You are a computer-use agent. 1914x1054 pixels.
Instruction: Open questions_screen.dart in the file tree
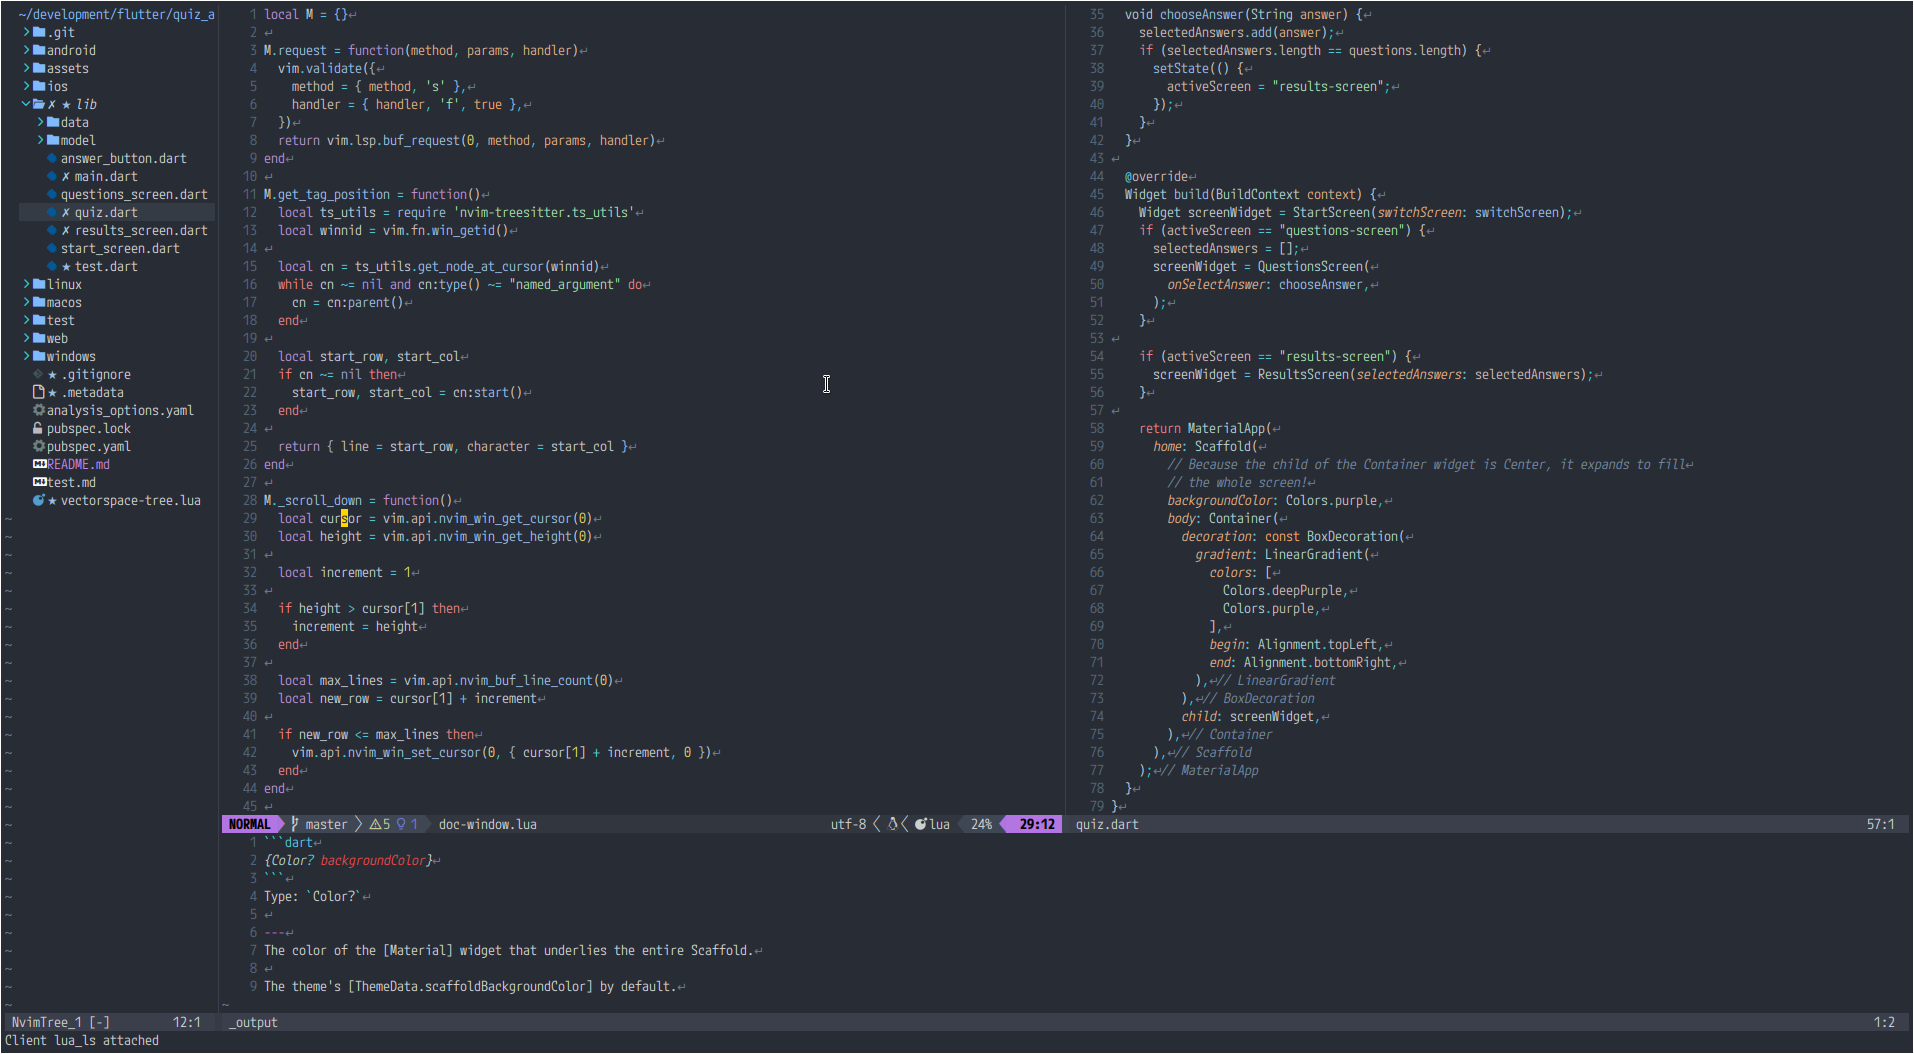134,194
